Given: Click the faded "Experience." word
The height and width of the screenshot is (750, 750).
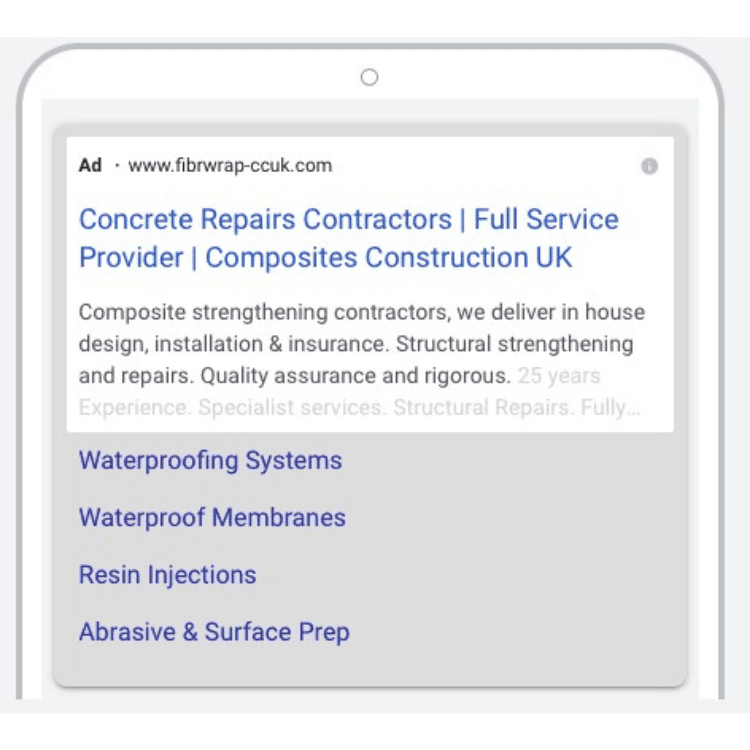Looking at the screenshot, I should point(134,408).
